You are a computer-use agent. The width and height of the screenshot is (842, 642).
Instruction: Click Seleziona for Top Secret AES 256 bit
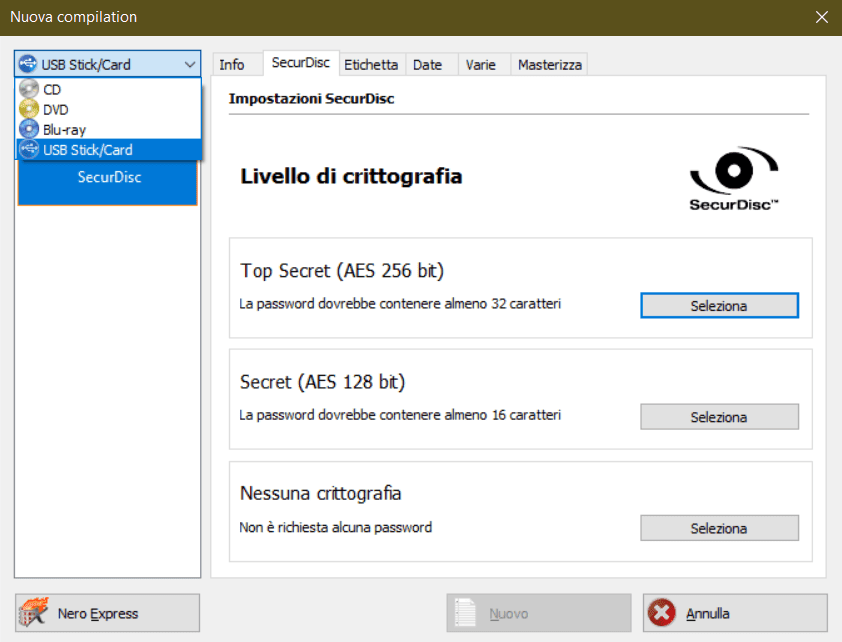click(719, 306)
